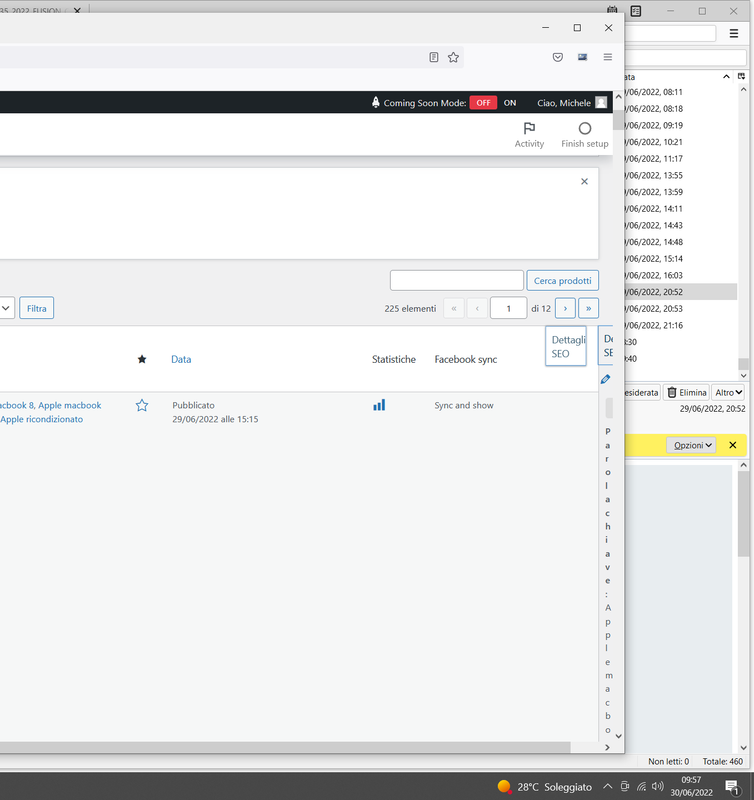The image size is (754, 800).
Task: Close the yellow notification bar in mail
Action: pos(733,445)
